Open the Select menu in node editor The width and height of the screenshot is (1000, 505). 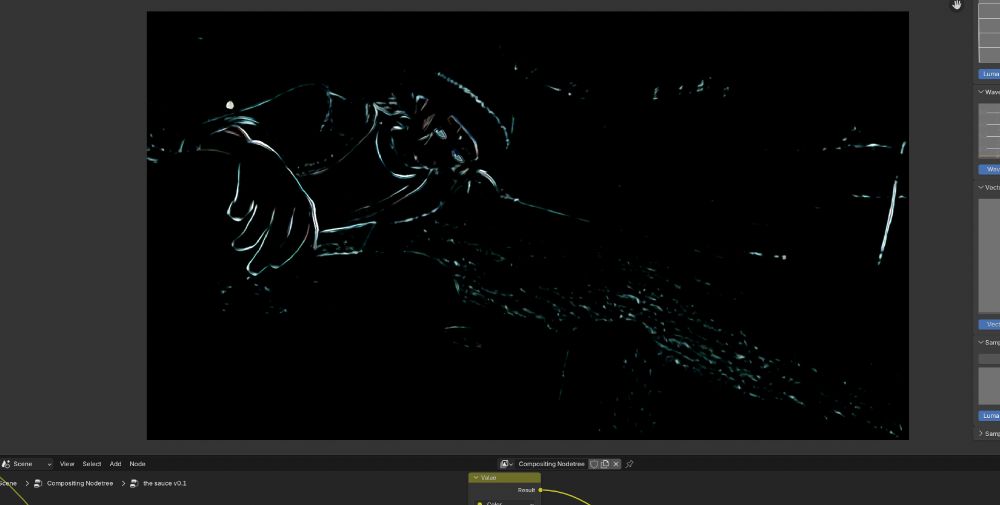(x=92, y=464)
